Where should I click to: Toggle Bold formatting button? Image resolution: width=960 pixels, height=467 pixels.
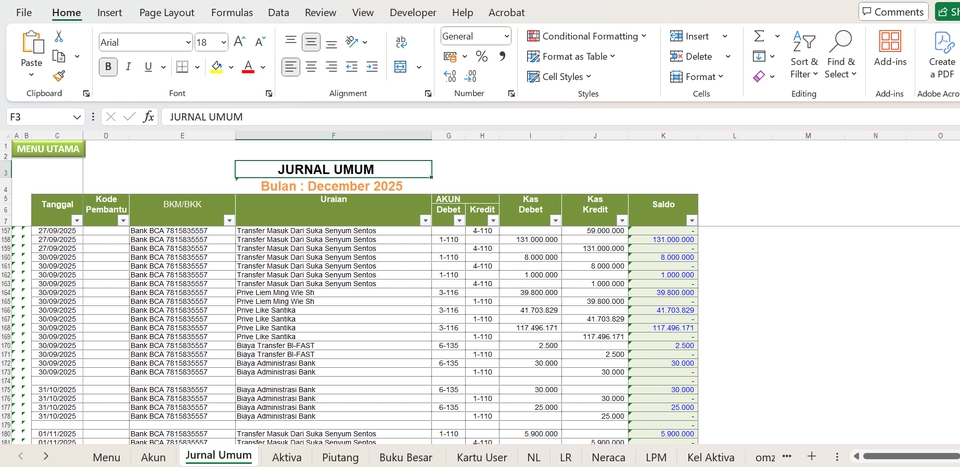(x=108, y=67)
